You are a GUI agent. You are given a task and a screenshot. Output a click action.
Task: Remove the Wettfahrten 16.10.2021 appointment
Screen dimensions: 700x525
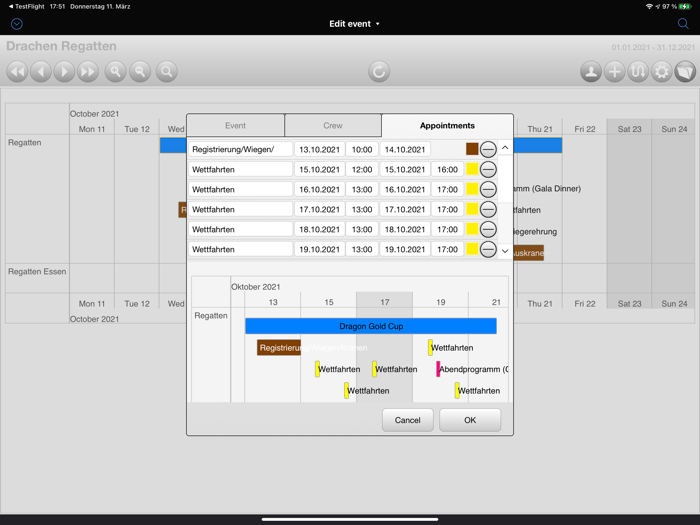[488, 189]
